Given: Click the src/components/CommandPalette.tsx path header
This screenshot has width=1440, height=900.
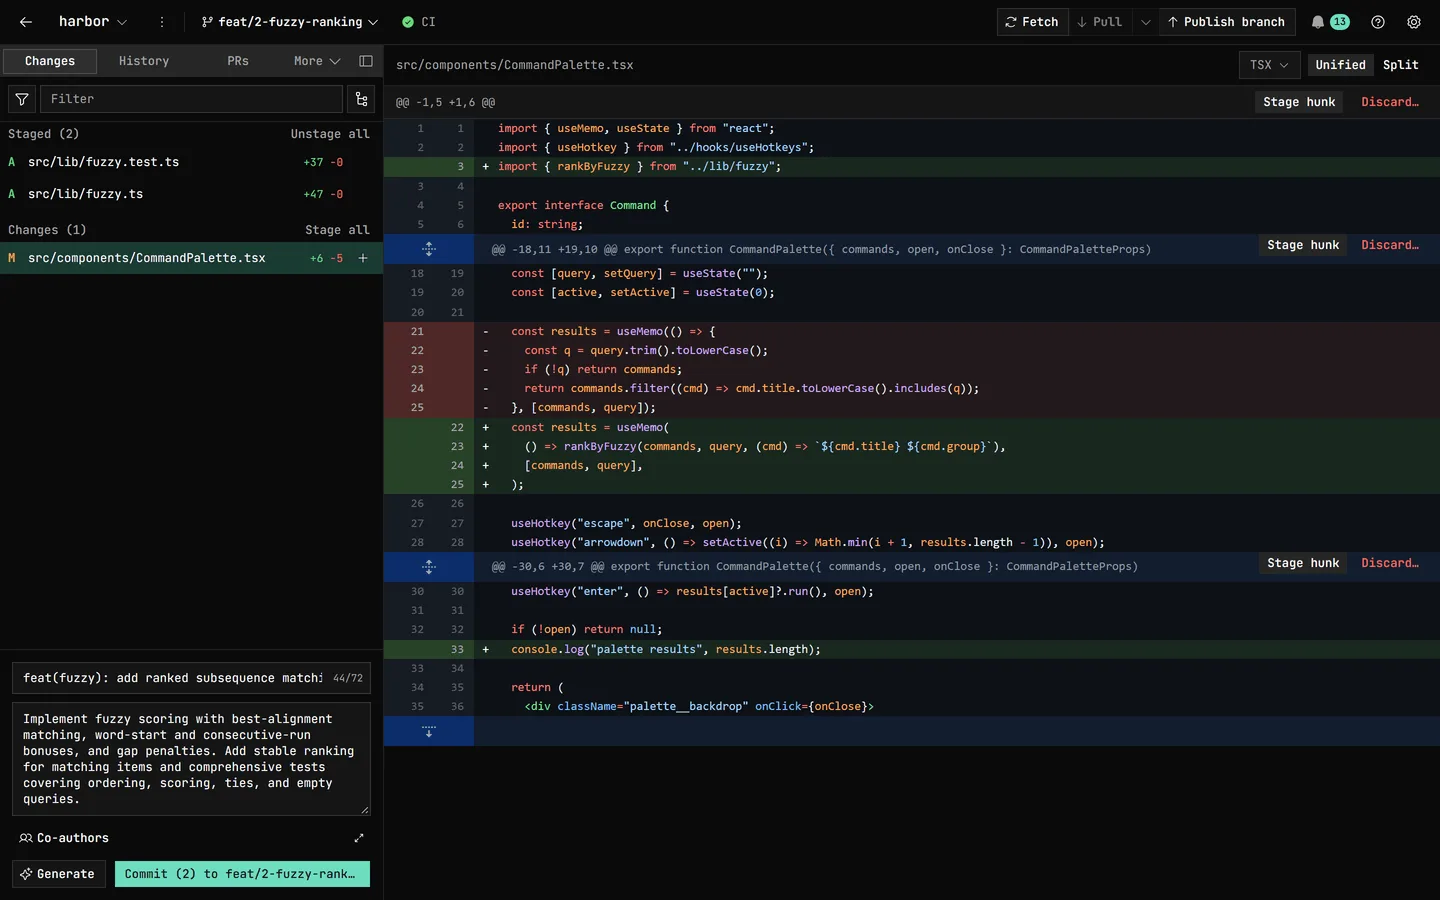Looking at the screenshot, I should (515, 65).
